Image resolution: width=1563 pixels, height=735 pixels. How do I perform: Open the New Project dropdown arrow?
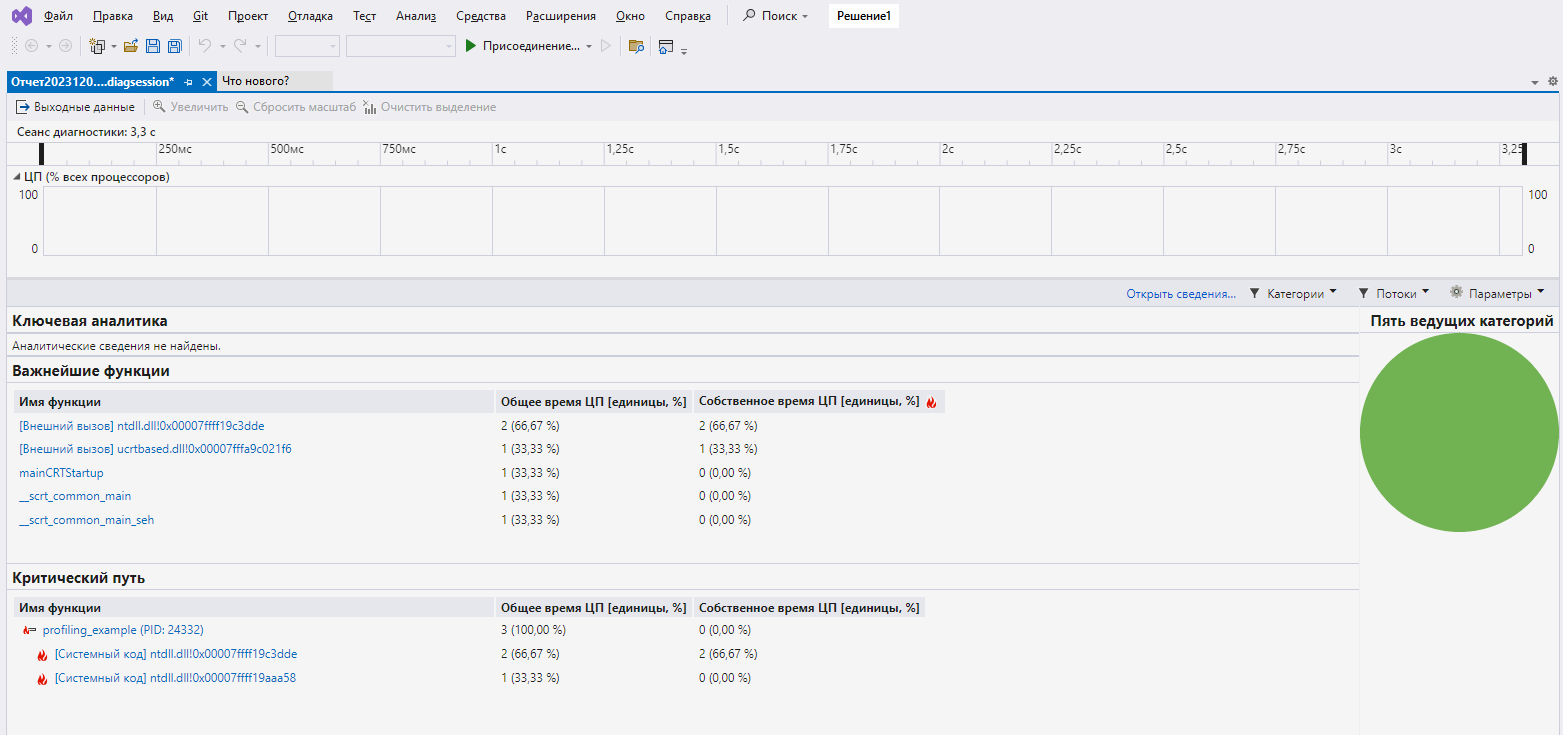click(113, 46)
